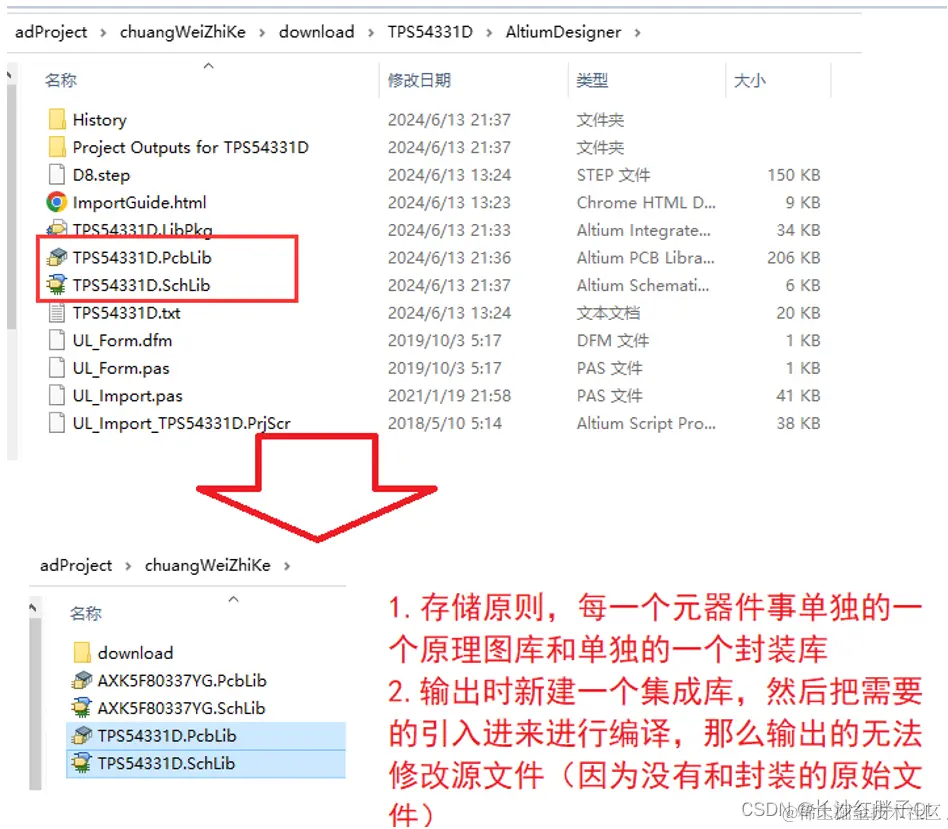
Task: Click the TPS54331D.txt document icon
Action: 57,313
